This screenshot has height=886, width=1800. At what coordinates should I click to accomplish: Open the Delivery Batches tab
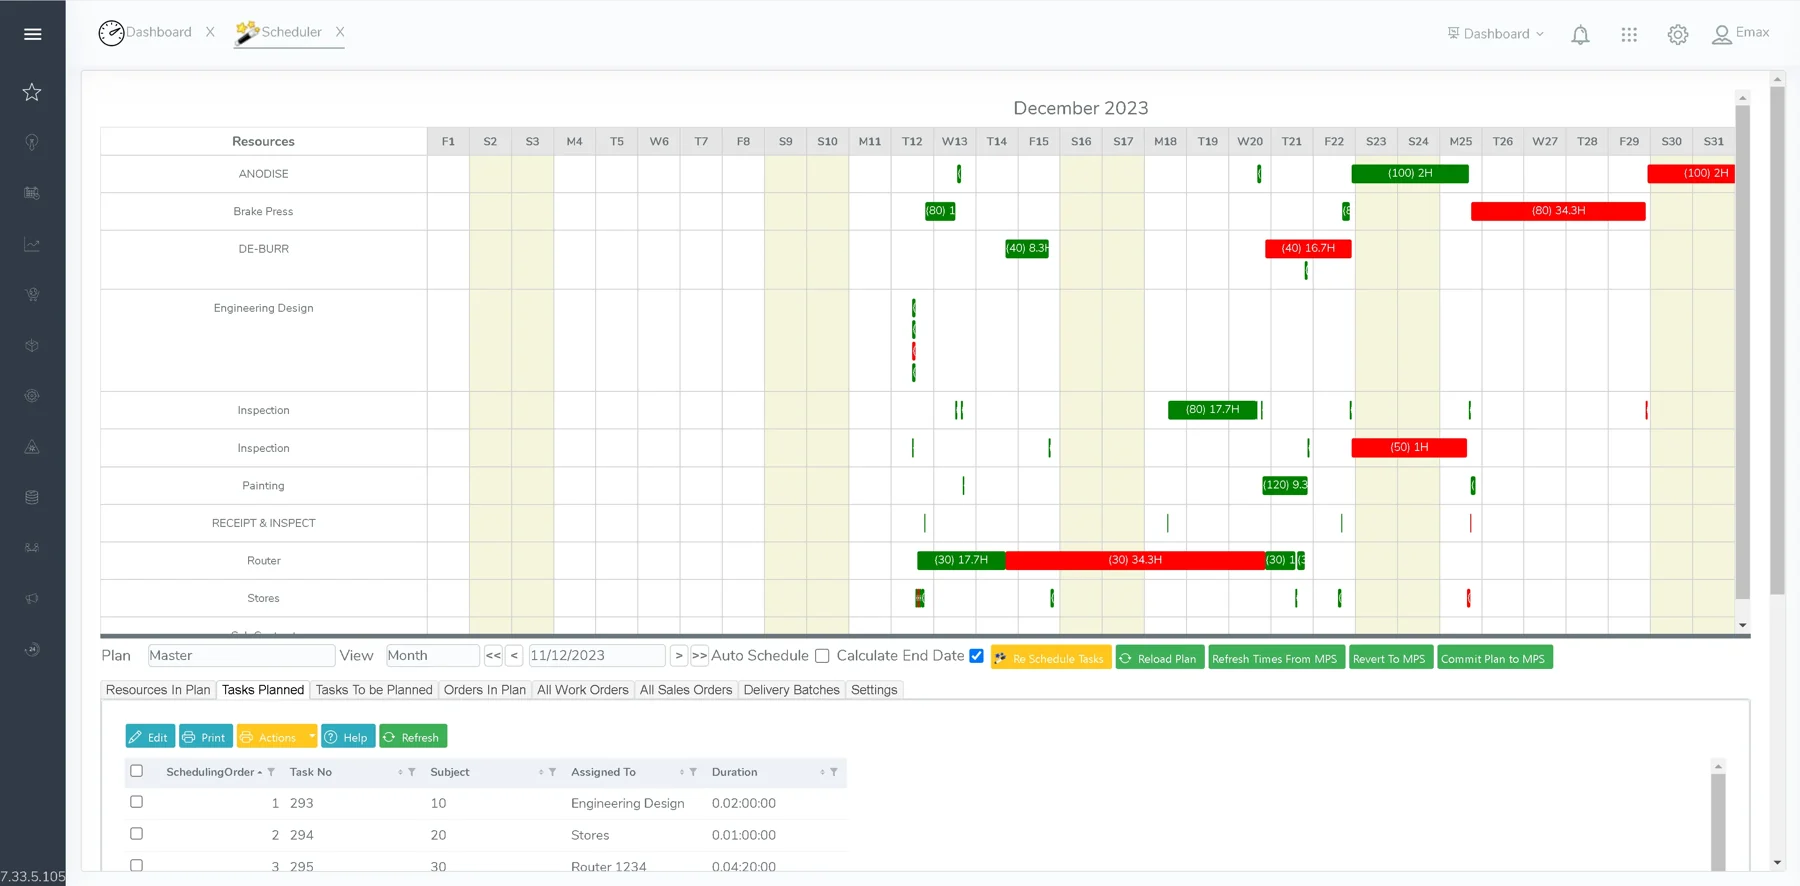coord(792,690)
